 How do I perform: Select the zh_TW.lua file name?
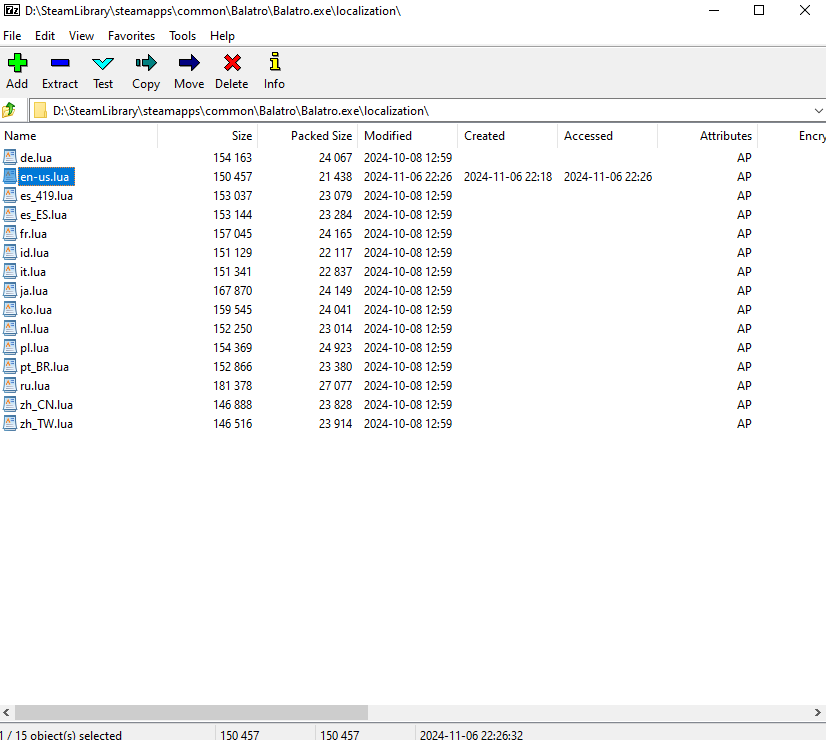(x=46, y=423)
